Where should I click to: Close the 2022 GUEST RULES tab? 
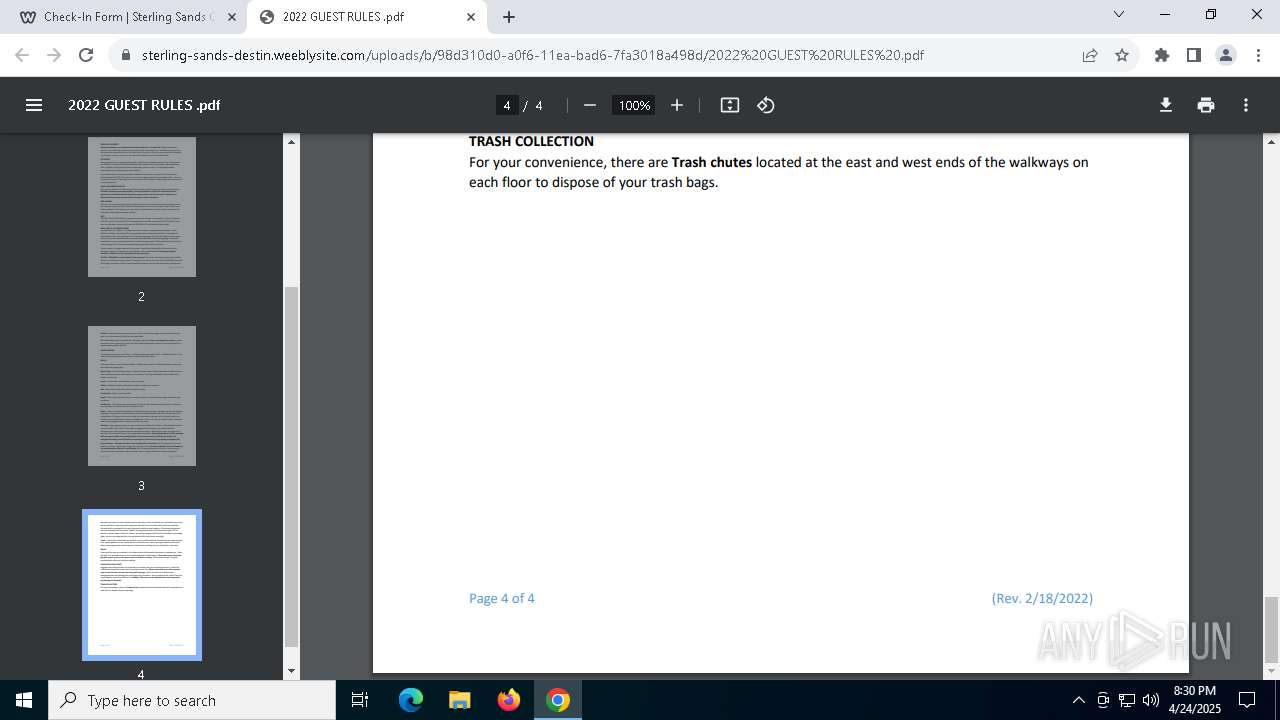[x=471, y=17]
